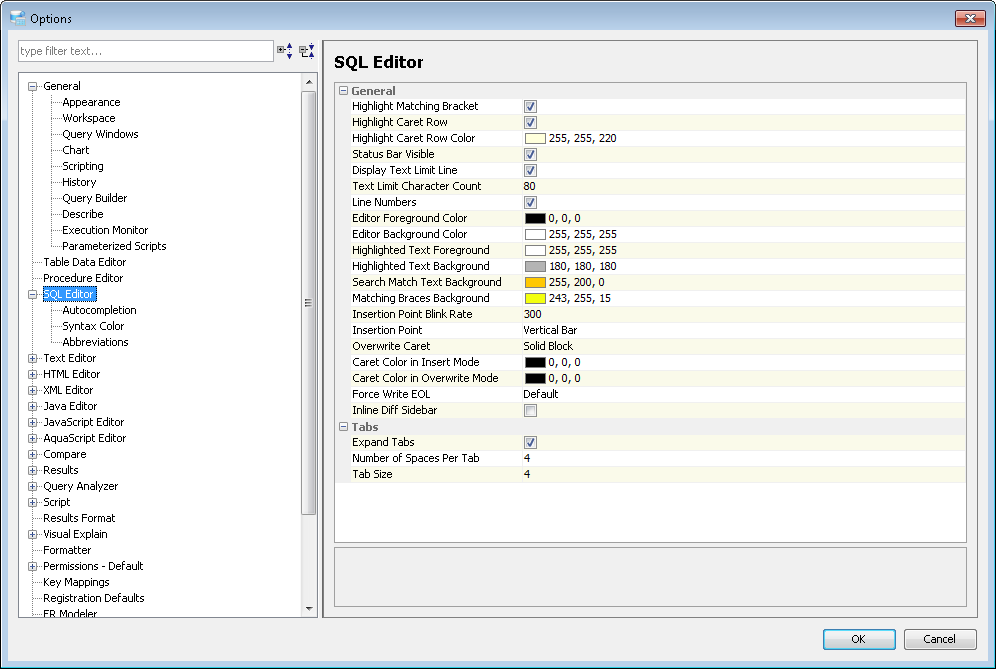The width and height of the screenshot is (996, 669).
Task: Enable Inline Diff Sidebar checkbox
Action: (x=530, y=410)
